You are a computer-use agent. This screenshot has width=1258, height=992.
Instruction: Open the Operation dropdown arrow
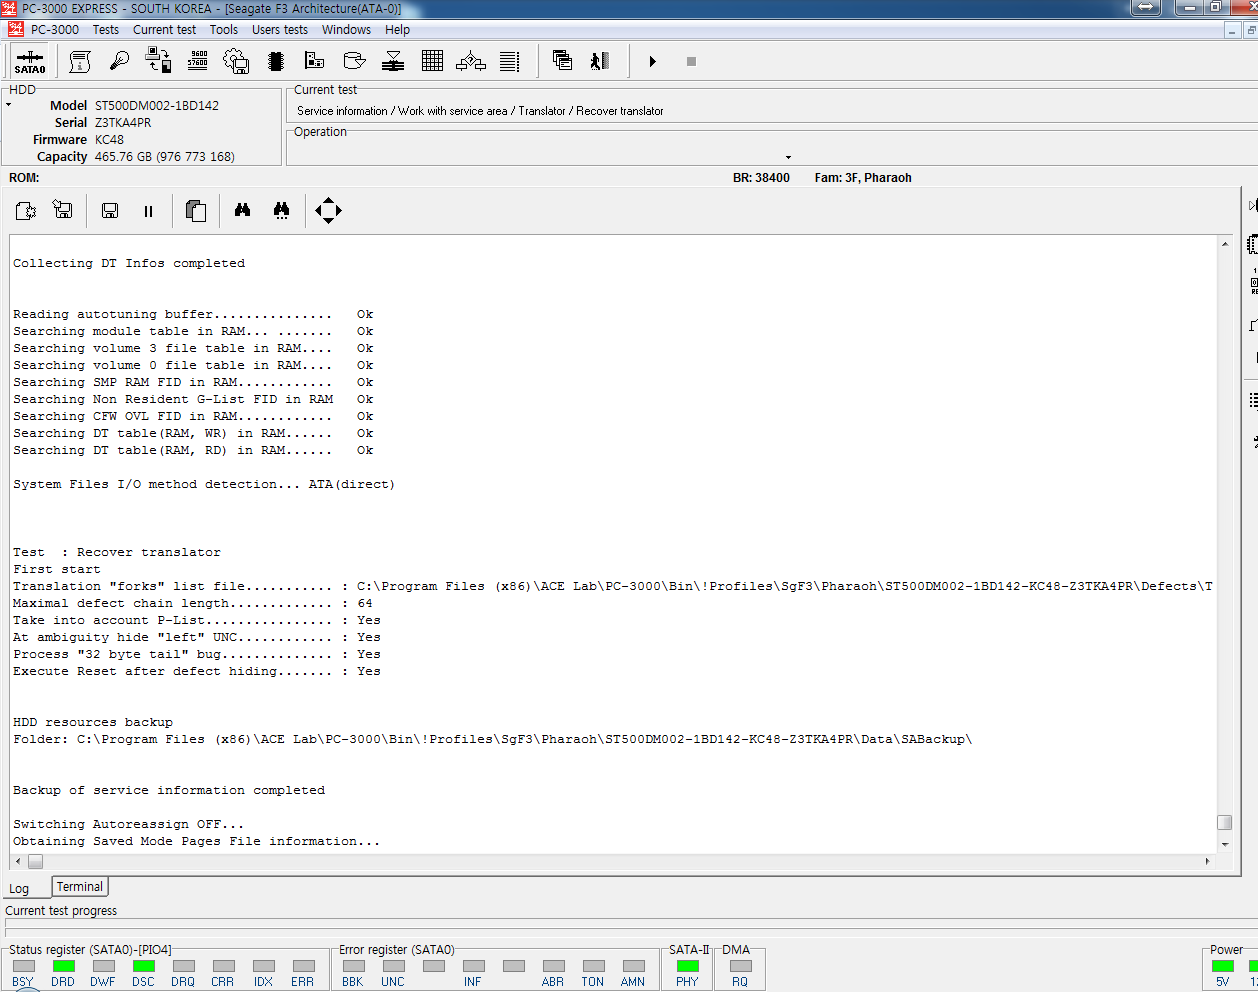(788, 157)
